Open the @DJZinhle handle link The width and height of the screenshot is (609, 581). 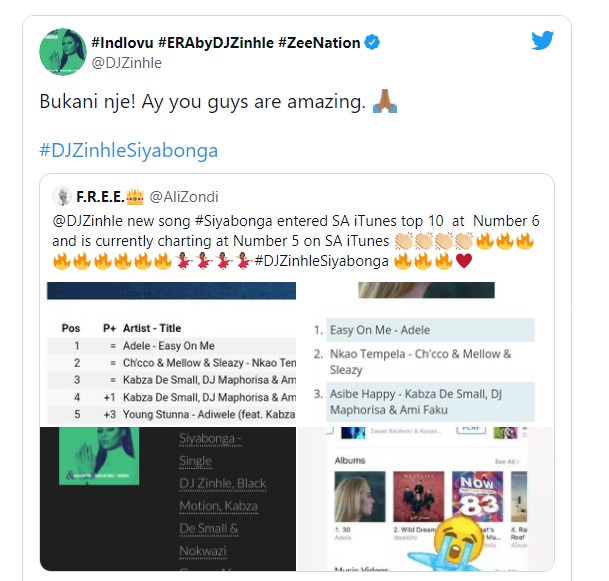[x=127, y=63]
